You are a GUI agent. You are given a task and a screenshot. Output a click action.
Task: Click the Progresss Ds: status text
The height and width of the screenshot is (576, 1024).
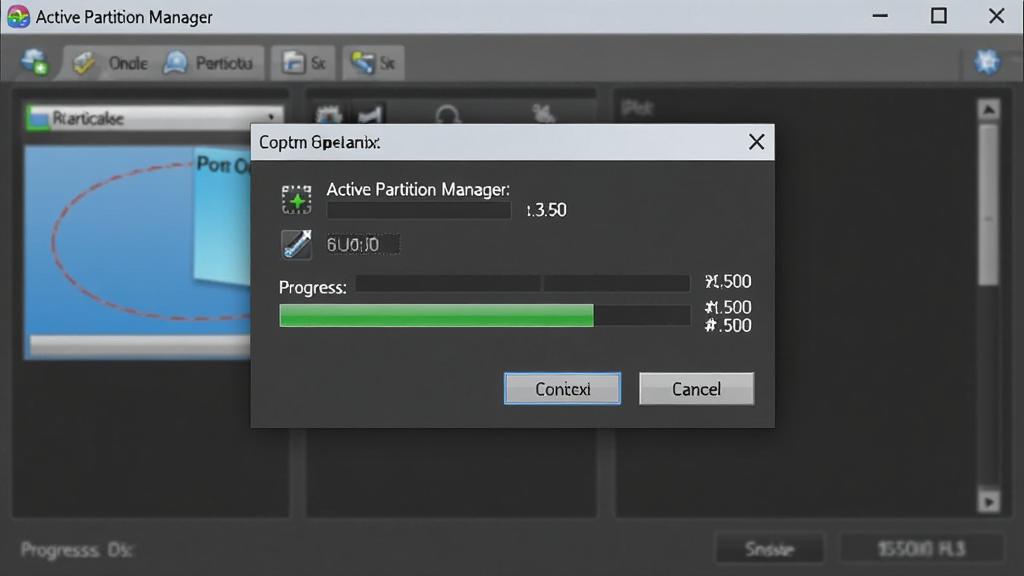pos(76,550)
